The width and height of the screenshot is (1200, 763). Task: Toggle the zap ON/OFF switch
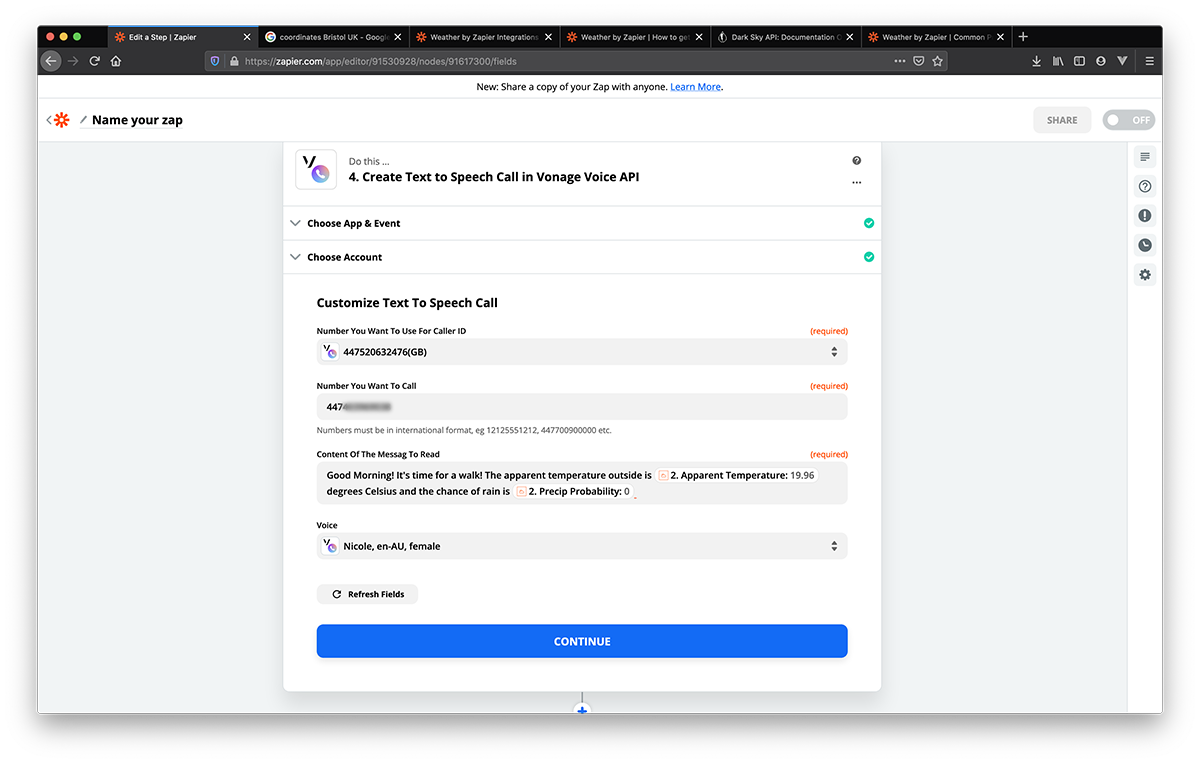1129,120
